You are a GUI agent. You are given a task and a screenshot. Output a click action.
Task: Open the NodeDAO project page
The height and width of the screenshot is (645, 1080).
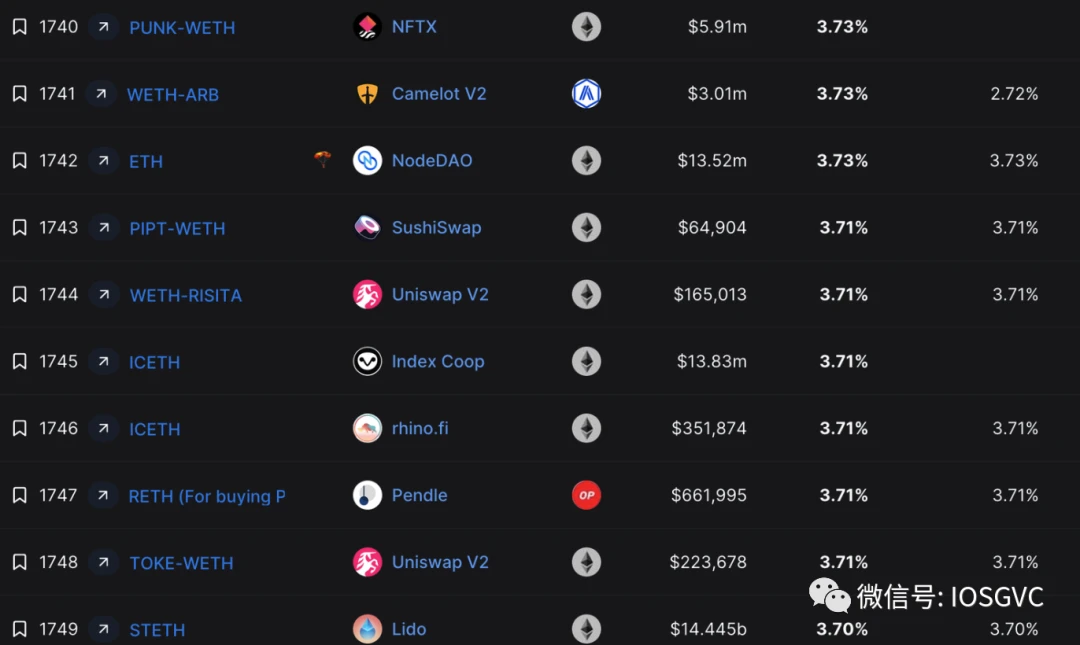(x=432, y=161)
